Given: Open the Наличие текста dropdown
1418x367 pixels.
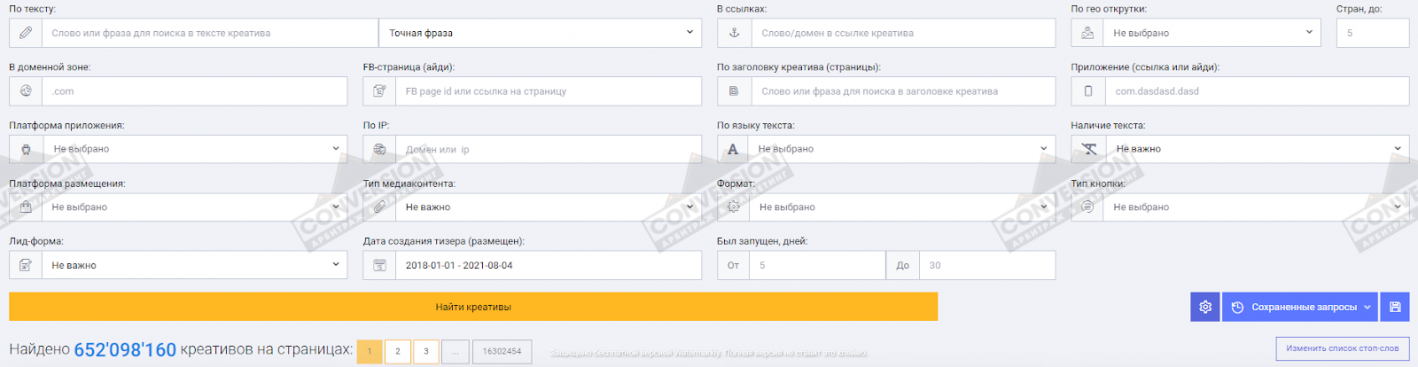Looking at the screenshot, I should [x=1257, y=149].
